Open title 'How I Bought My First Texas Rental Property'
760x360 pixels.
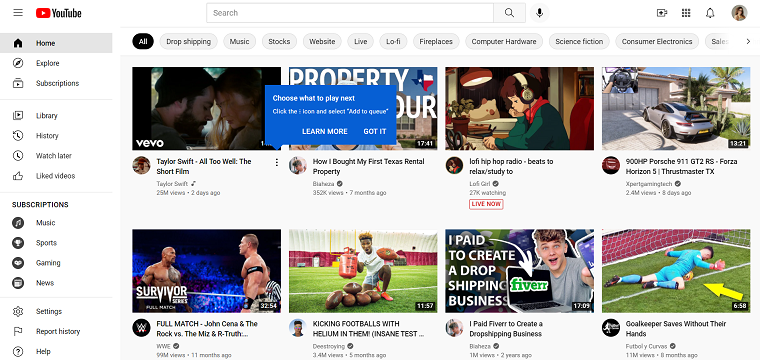point(368,166)
